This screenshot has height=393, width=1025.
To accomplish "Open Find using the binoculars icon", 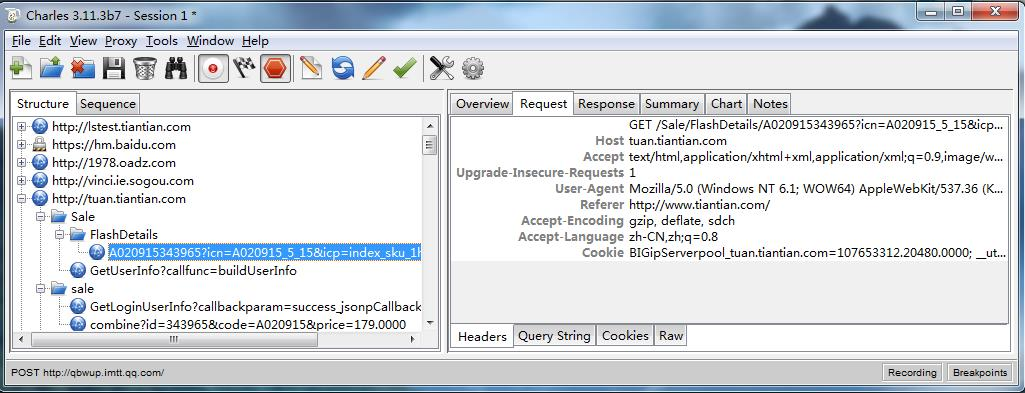I will (x=176, y=68).
